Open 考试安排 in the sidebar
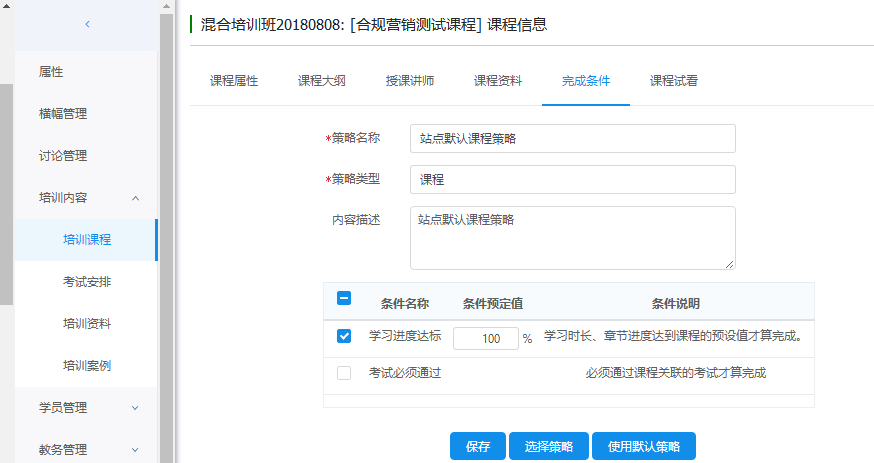874x463 pixels. (x=87, y=282)
